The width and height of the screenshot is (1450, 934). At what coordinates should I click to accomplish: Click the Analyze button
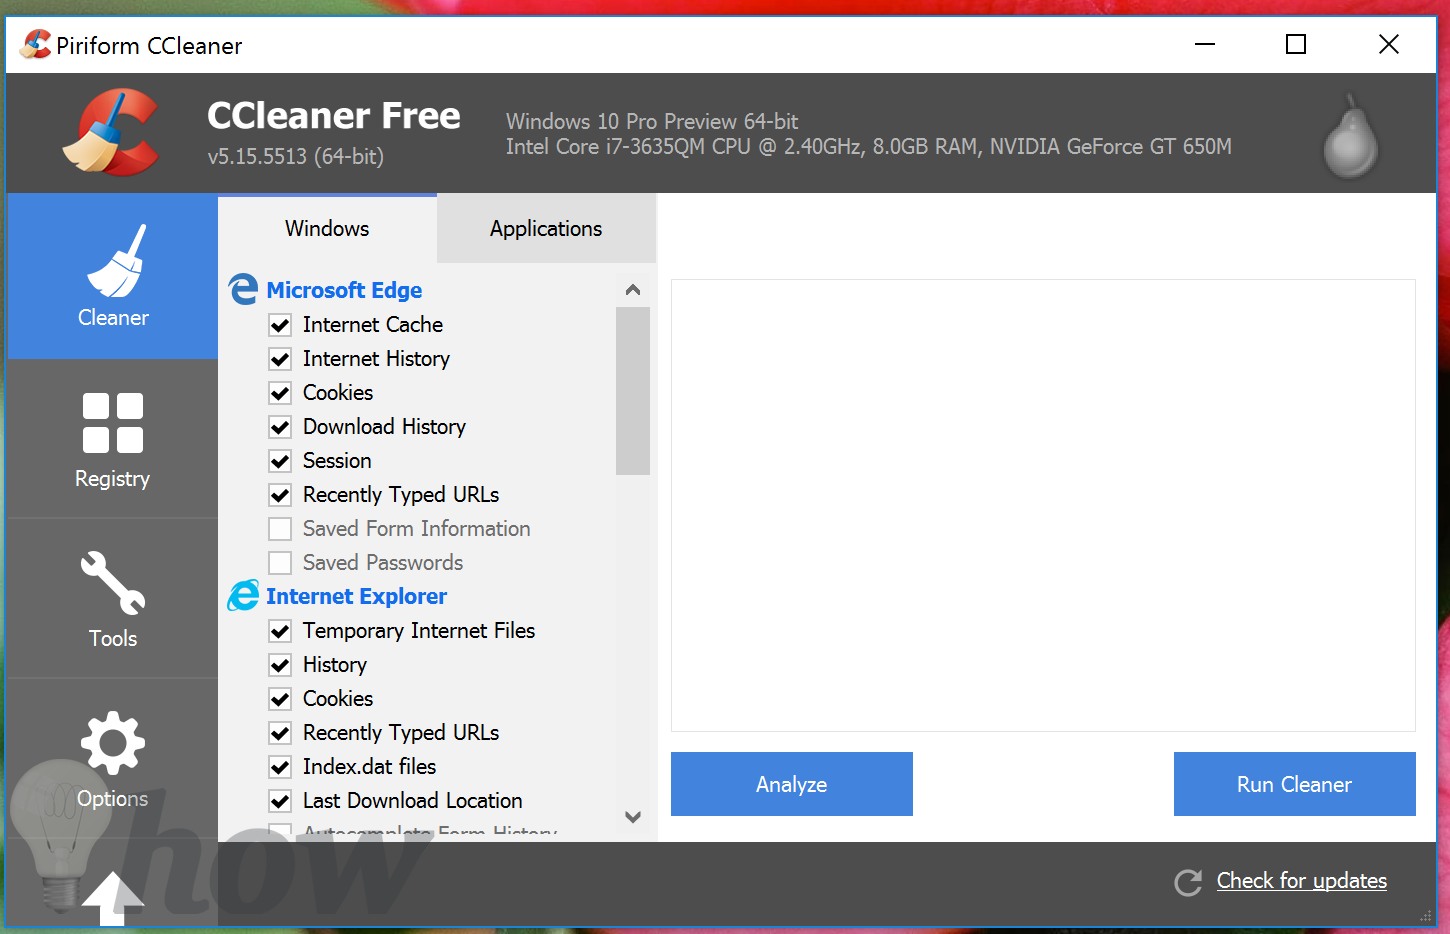[x=792, y=784]
